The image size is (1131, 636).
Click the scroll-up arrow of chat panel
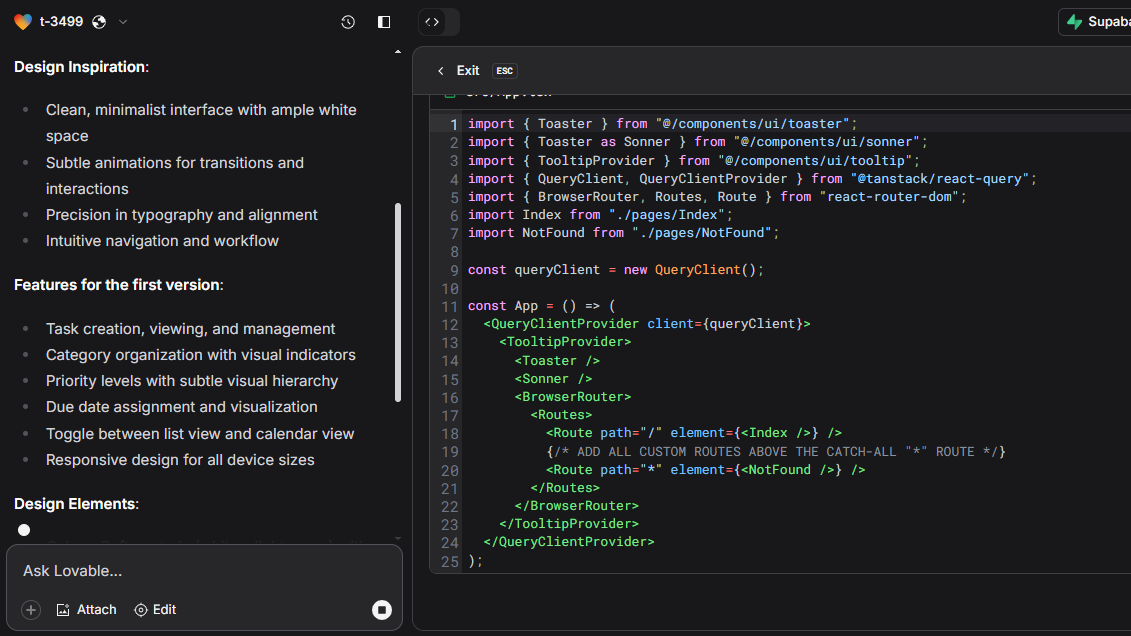[398, 51]
